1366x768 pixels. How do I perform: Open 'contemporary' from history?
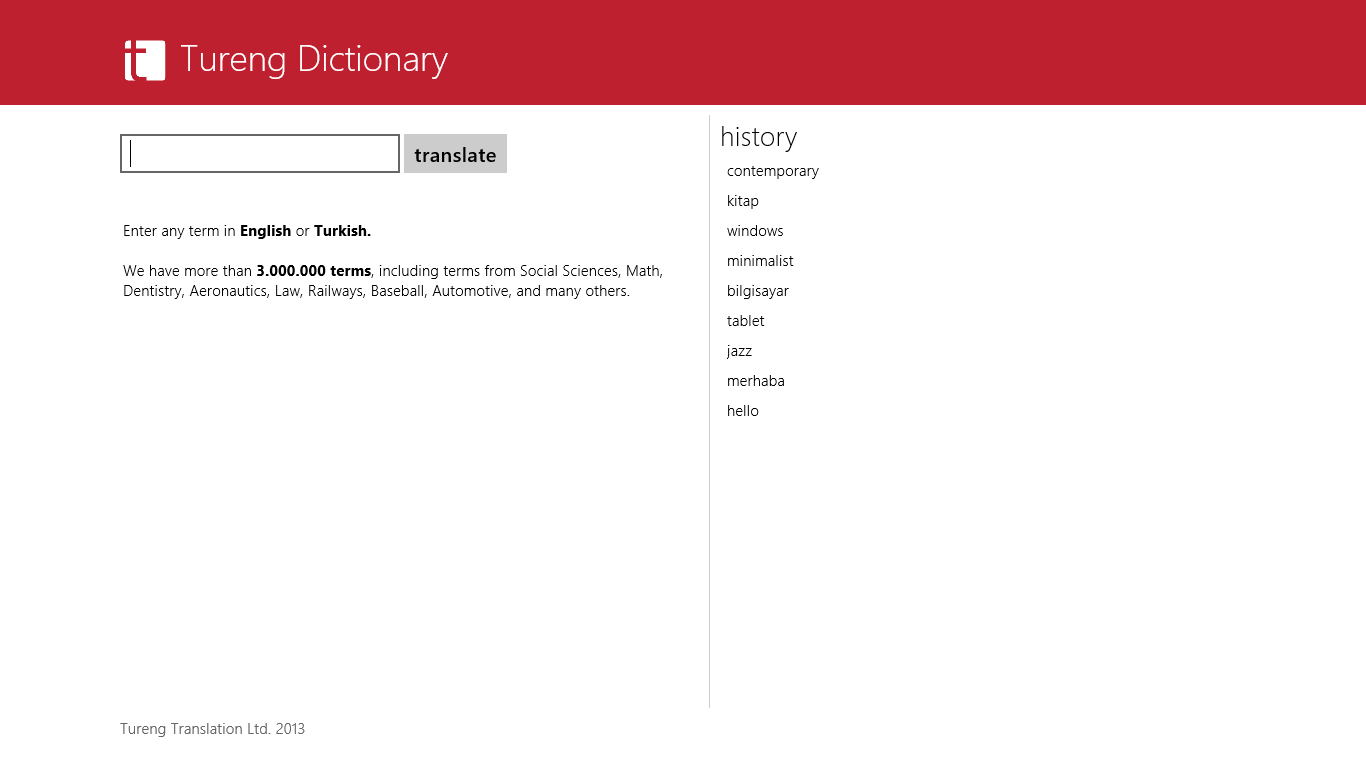coord(772,171)
